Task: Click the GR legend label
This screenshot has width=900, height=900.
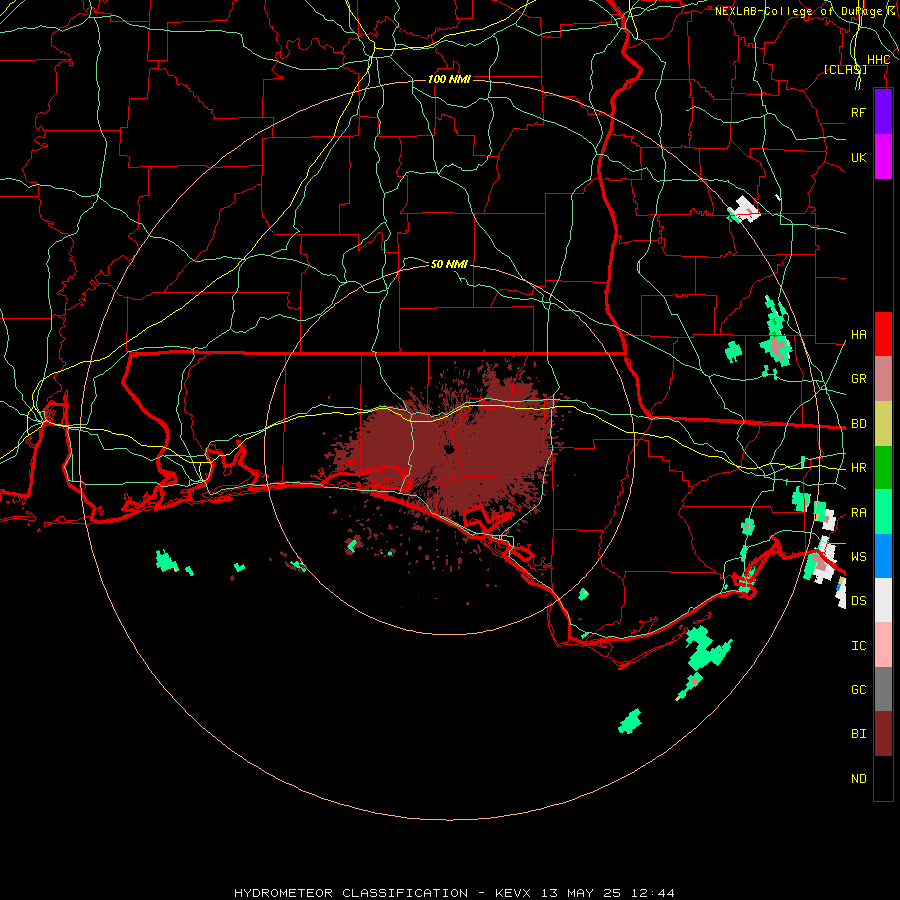Action: (858, 379)
